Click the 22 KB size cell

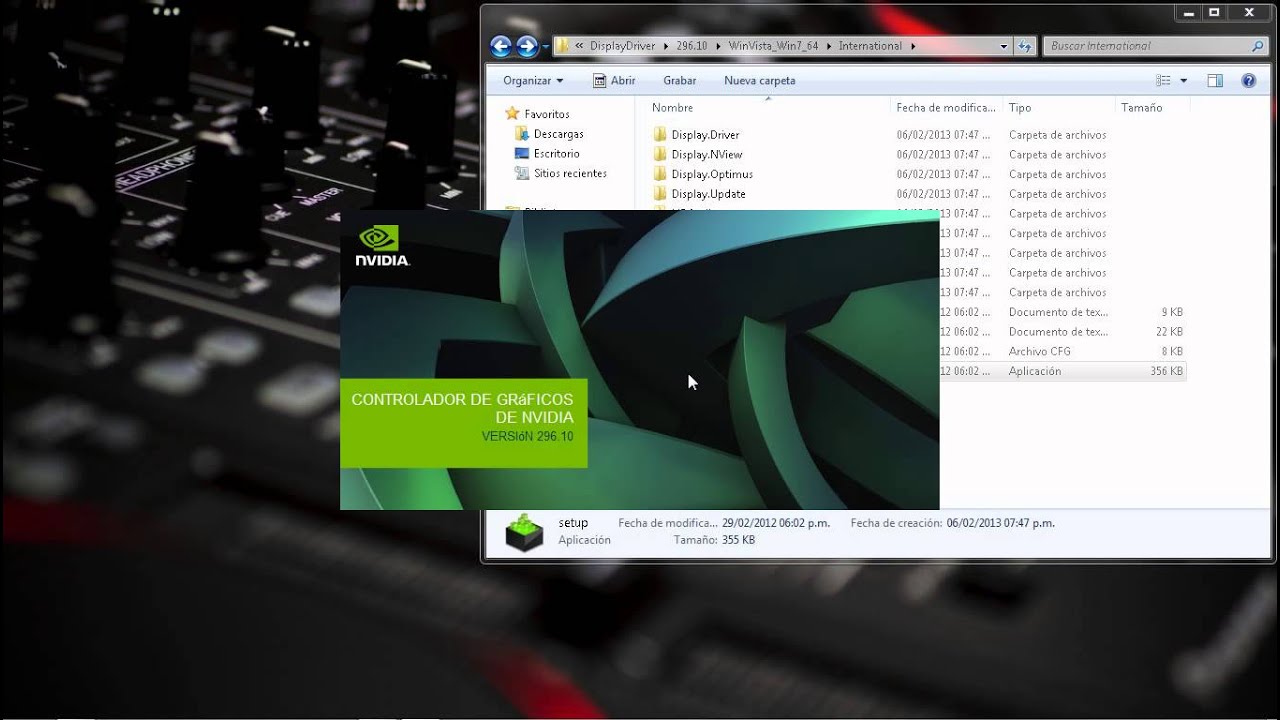(x=1169, y=332)
